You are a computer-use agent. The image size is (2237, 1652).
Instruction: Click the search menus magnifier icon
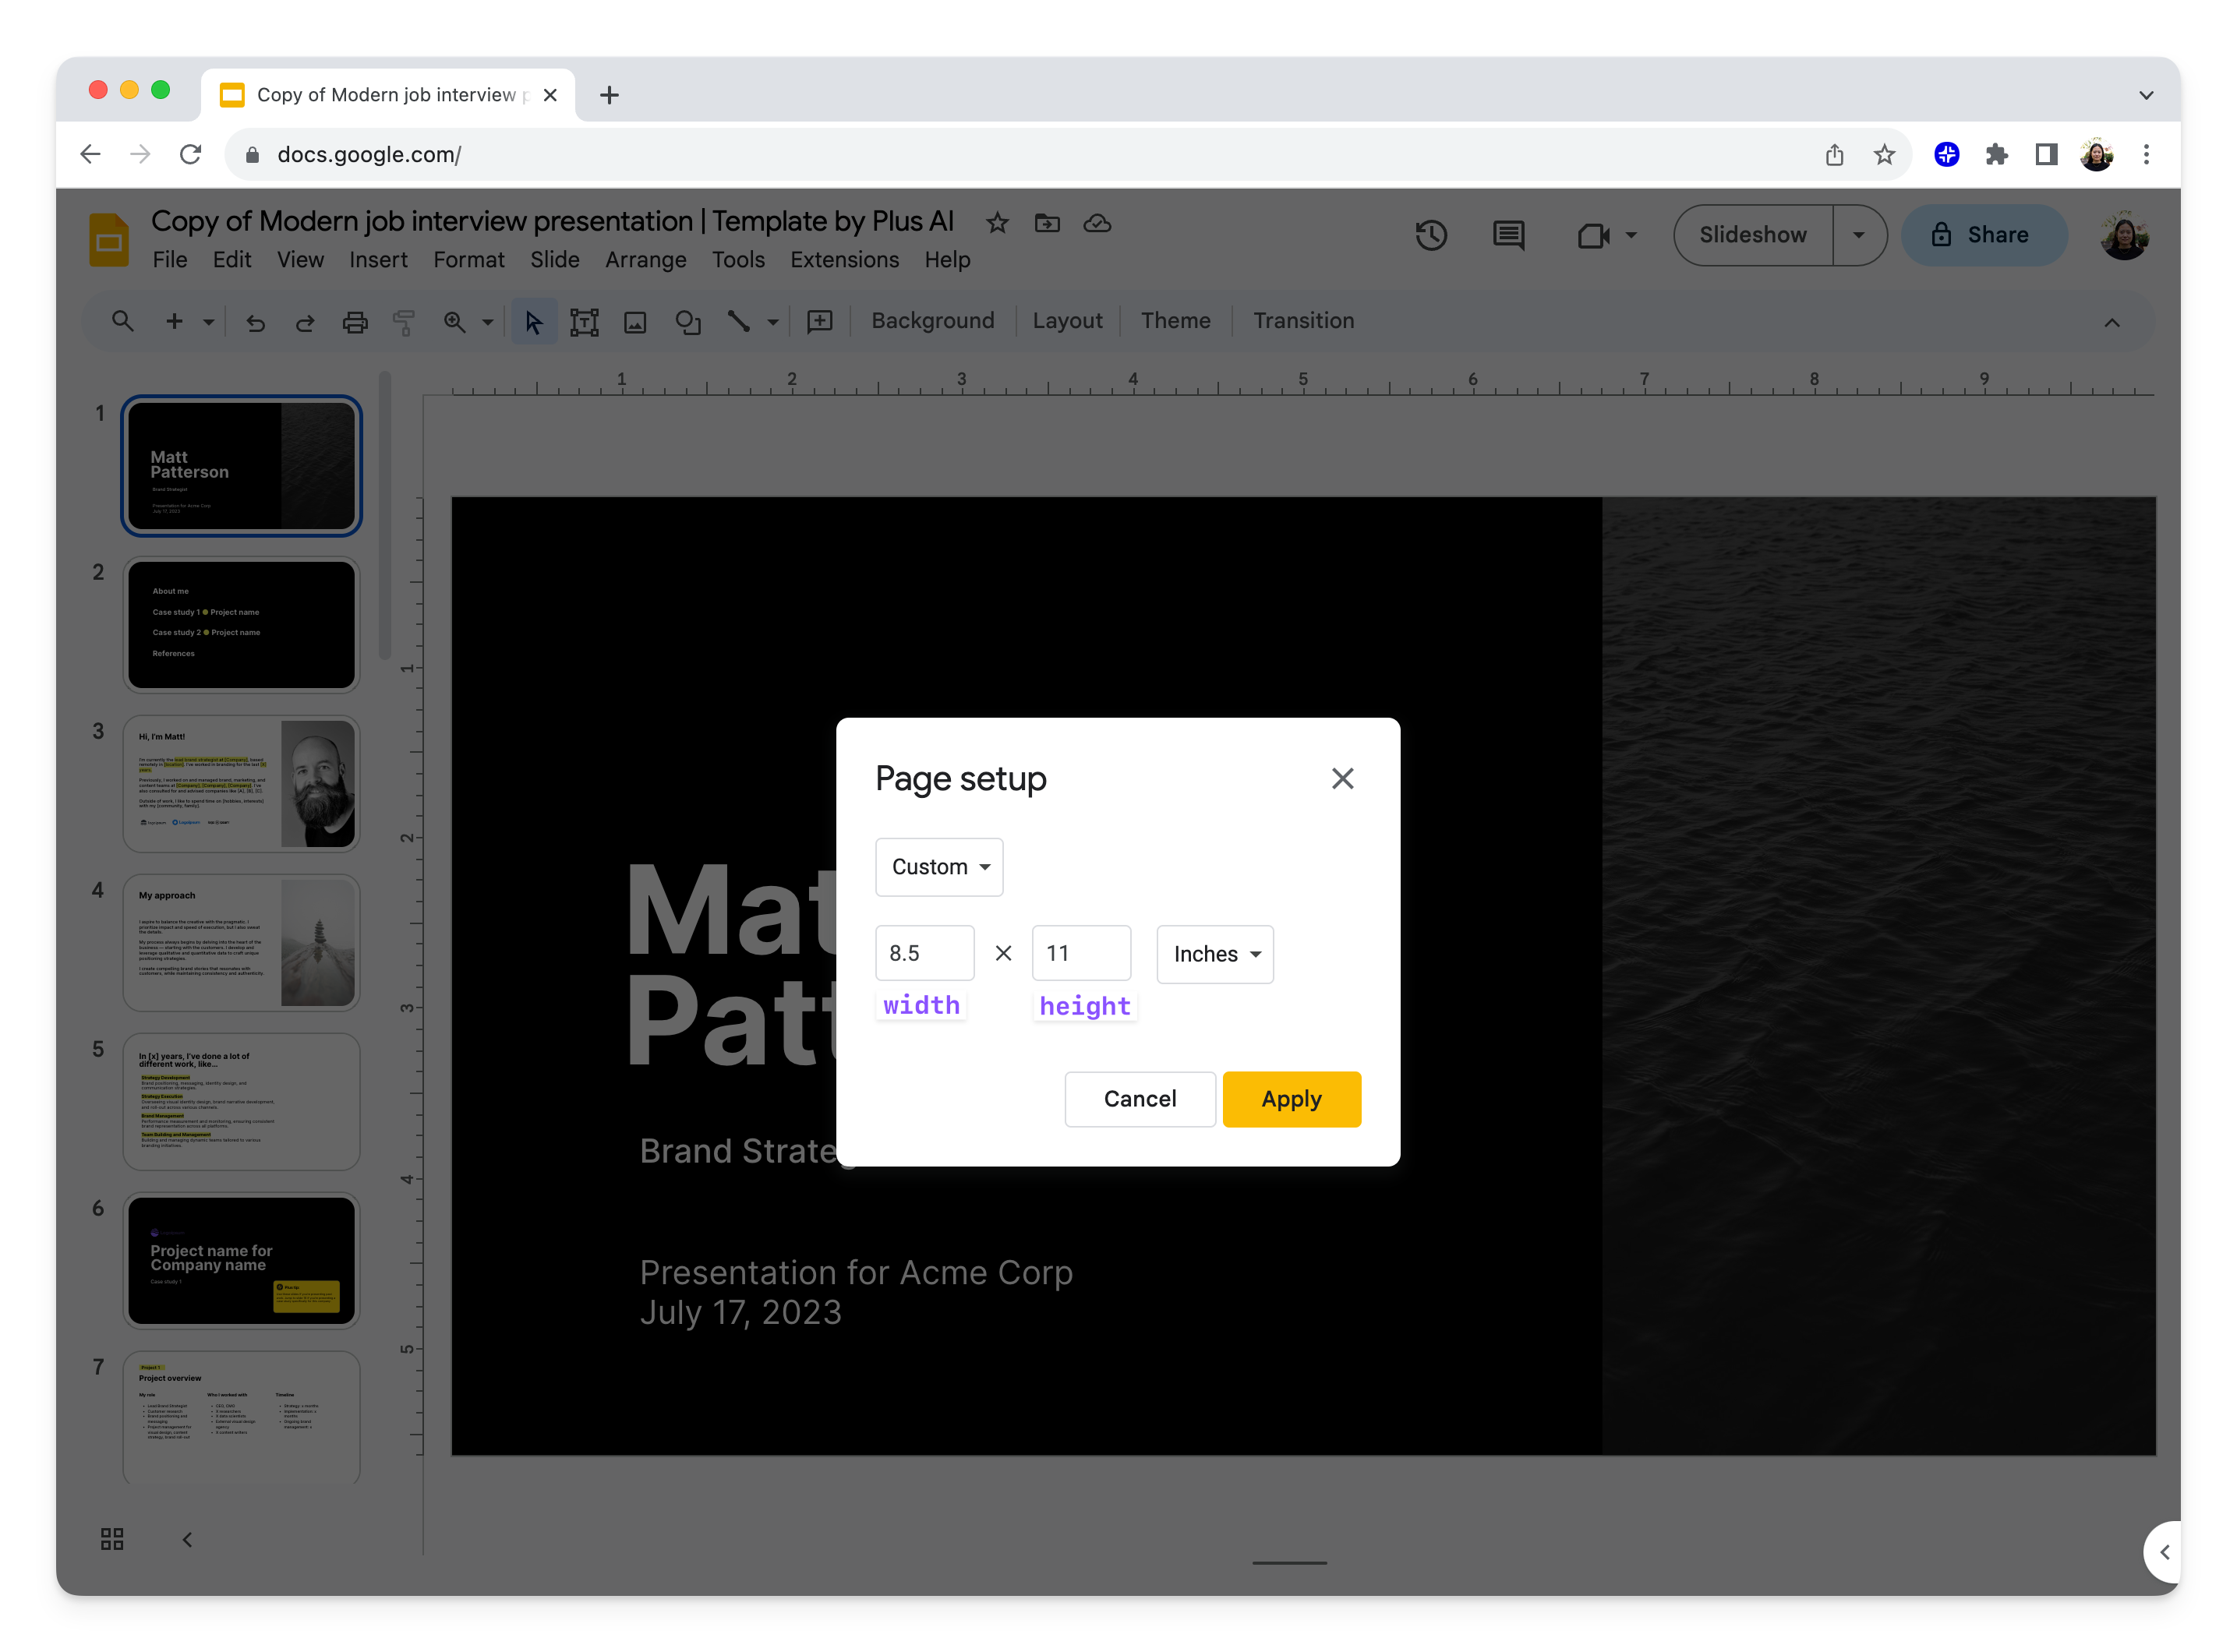pos(122,321)
